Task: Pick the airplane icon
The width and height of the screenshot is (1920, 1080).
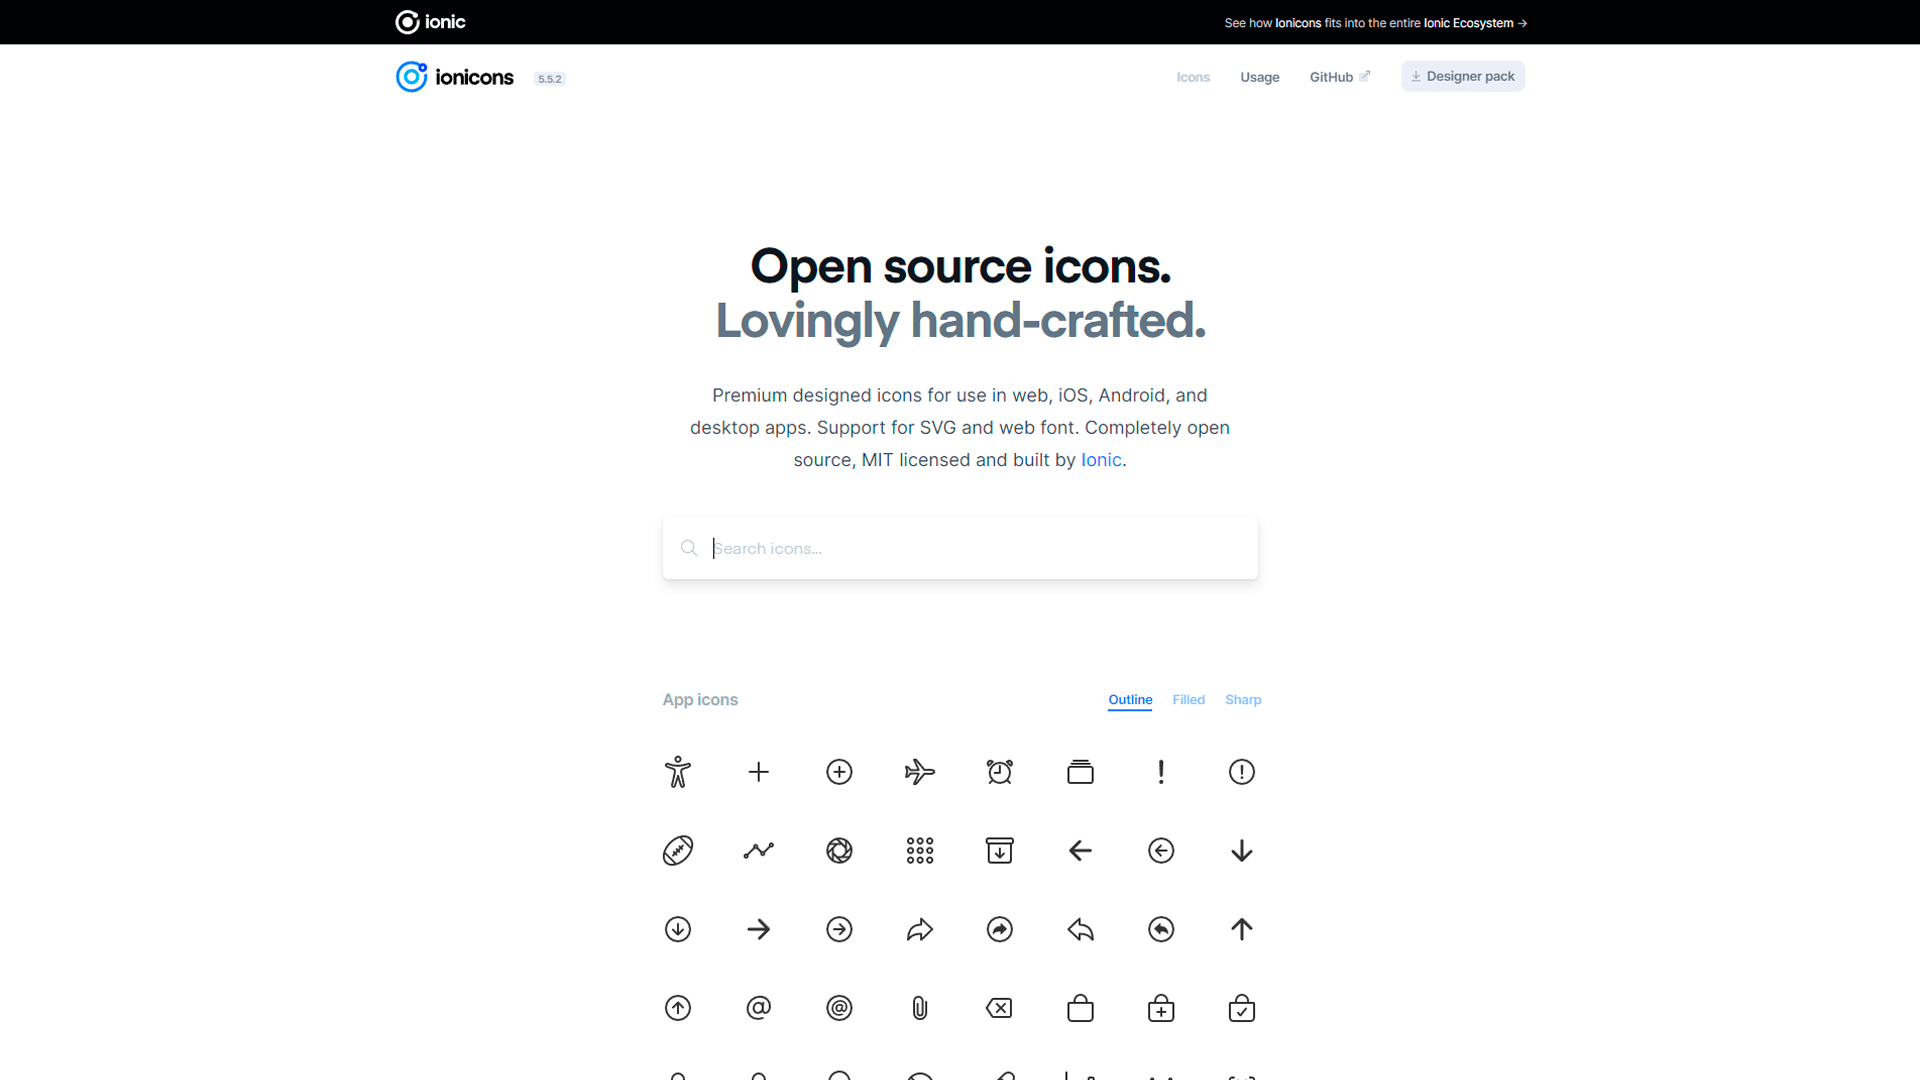Action: [920, 772]
